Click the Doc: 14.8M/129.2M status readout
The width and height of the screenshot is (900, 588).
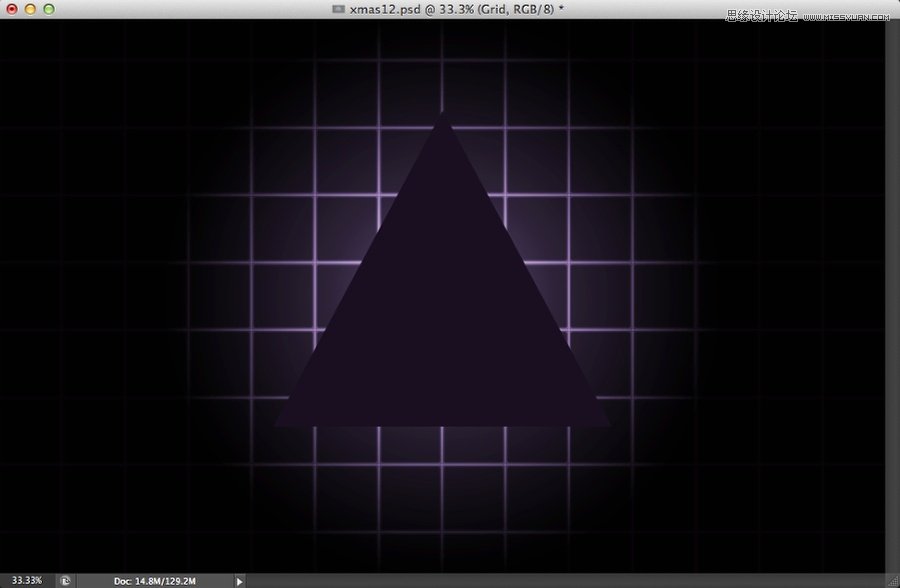tap(154, 581)
